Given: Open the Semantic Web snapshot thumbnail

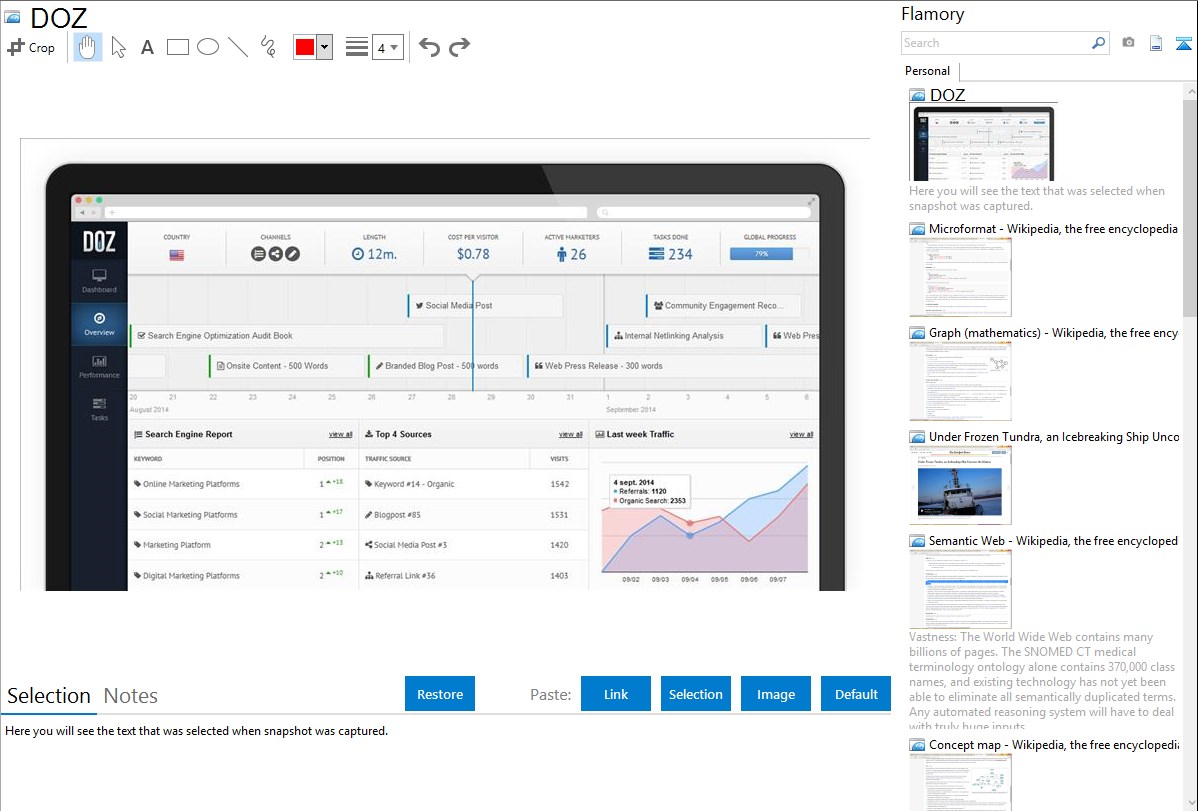Looking at the screenshot, I should click(960, 589).
